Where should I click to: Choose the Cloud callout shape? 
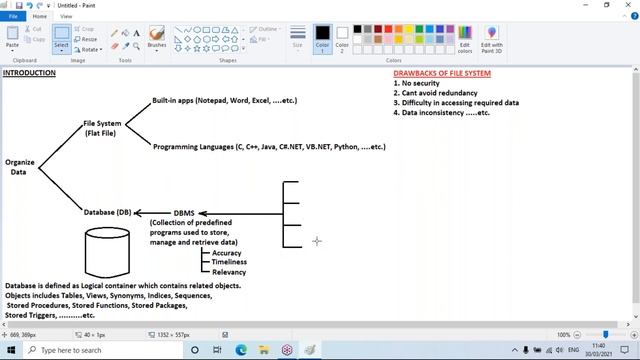click(x=235, y=49)
